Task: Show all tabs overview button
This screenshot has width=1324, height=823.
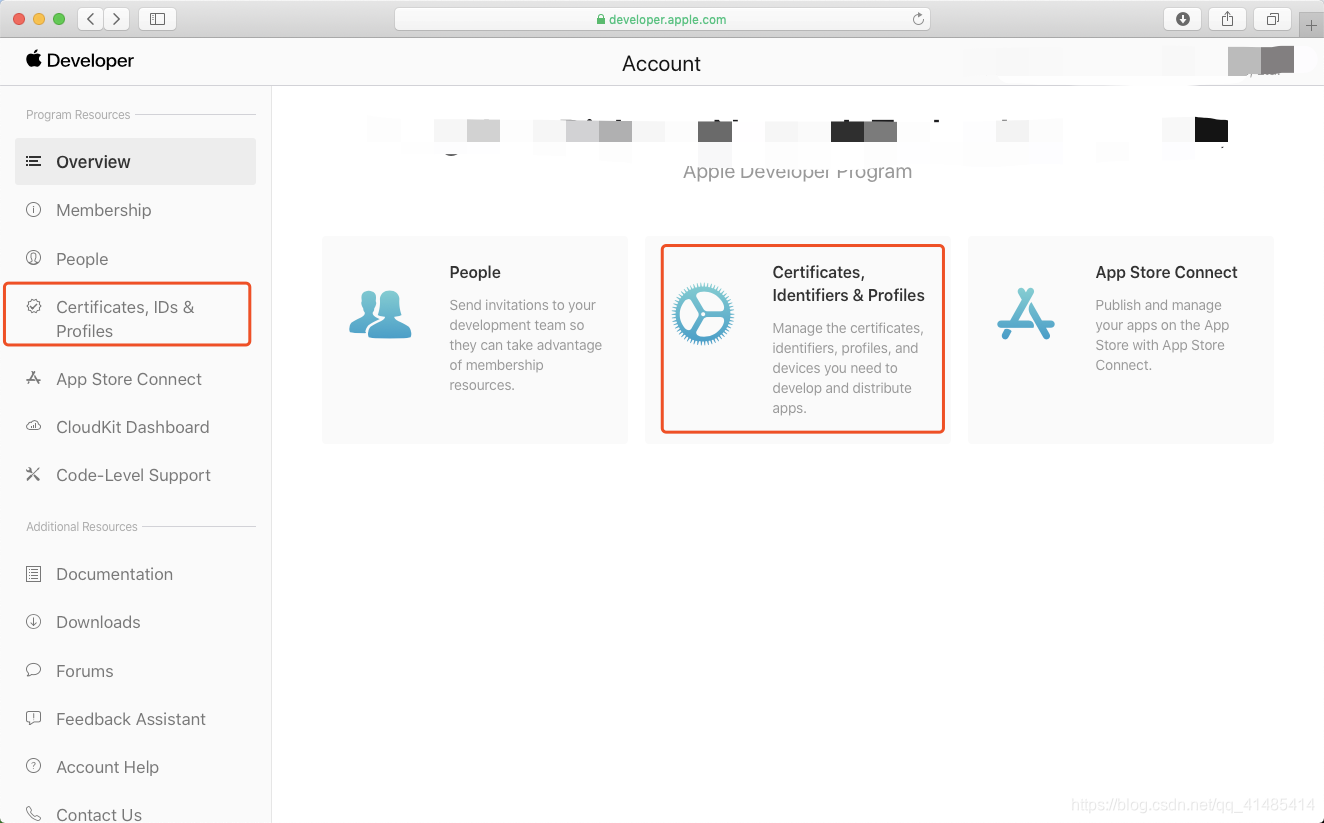Action: click(1272, 19)
